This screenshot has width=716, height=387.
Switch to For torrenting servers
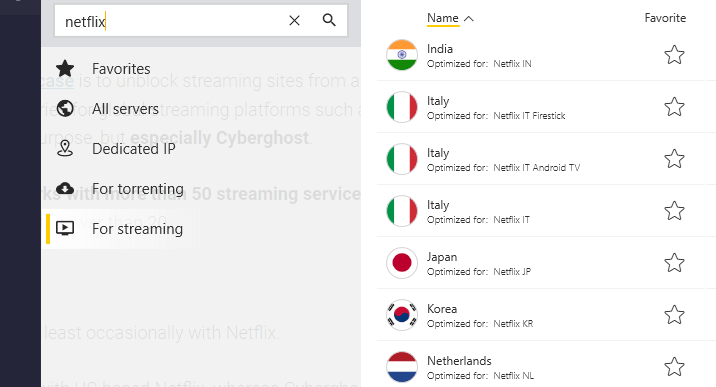pos(137,189)
